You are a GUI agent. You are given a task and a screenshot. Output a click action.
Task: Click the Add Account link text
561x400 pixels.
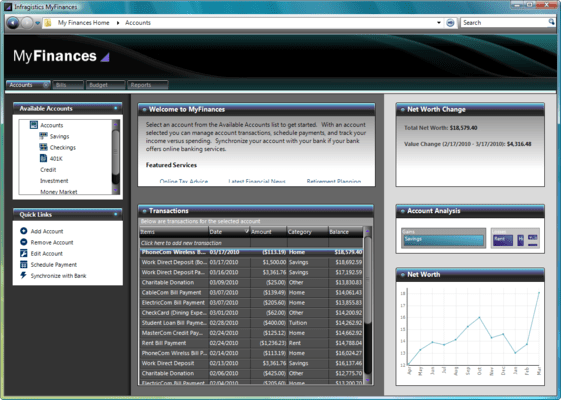coord(47,231)
